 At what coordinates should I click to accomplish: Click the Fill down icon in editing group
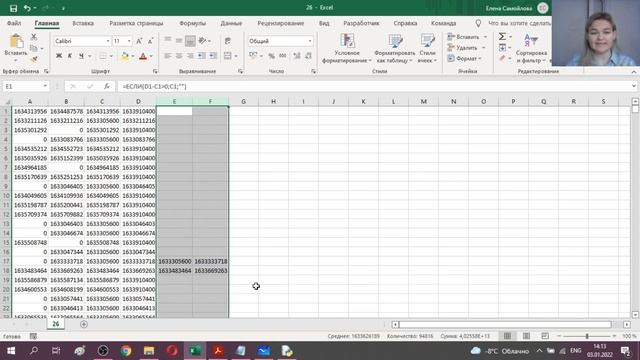(502, 48)
